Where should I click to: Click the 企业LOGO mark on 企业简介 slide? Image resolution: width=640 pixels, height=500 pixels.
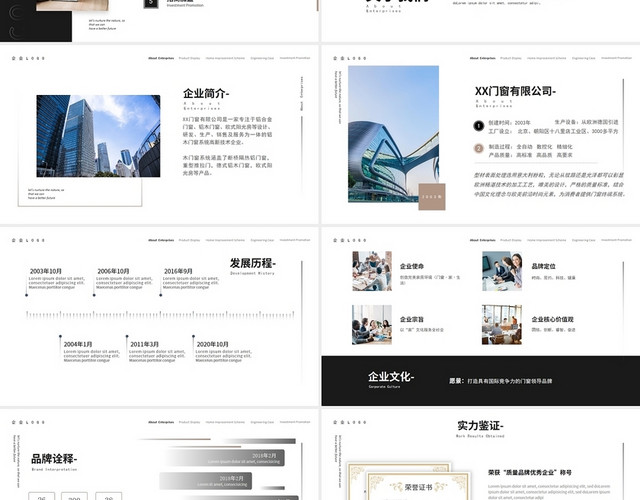click(28, 58)
